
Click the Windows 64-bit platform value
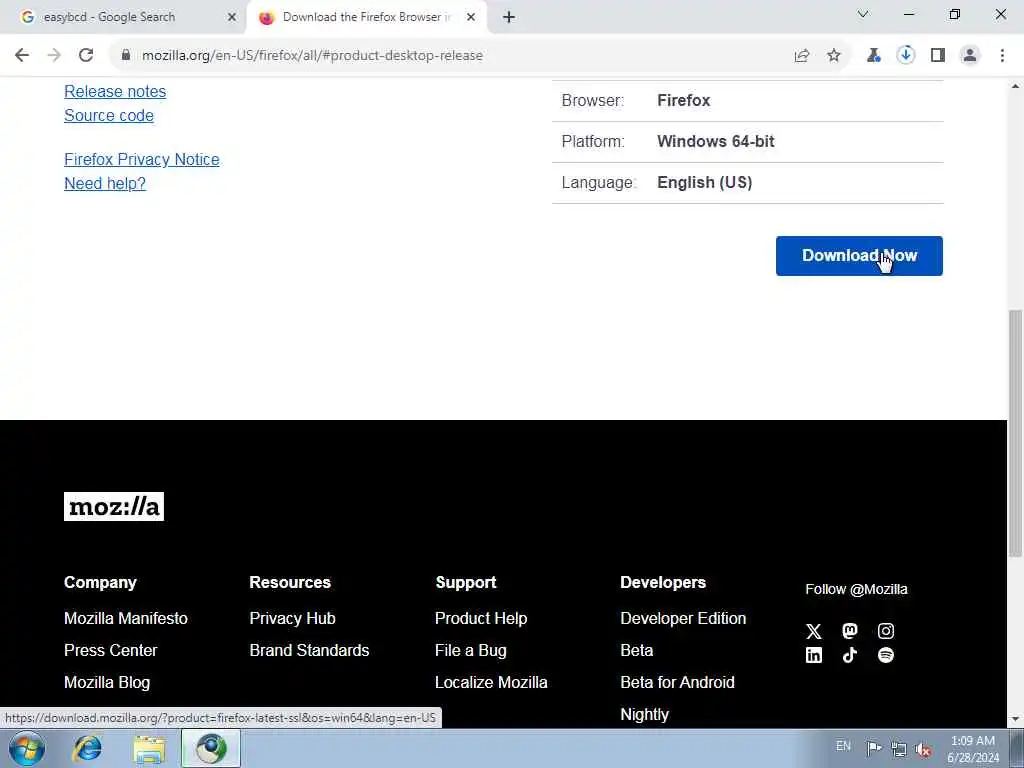click(716, 142)
